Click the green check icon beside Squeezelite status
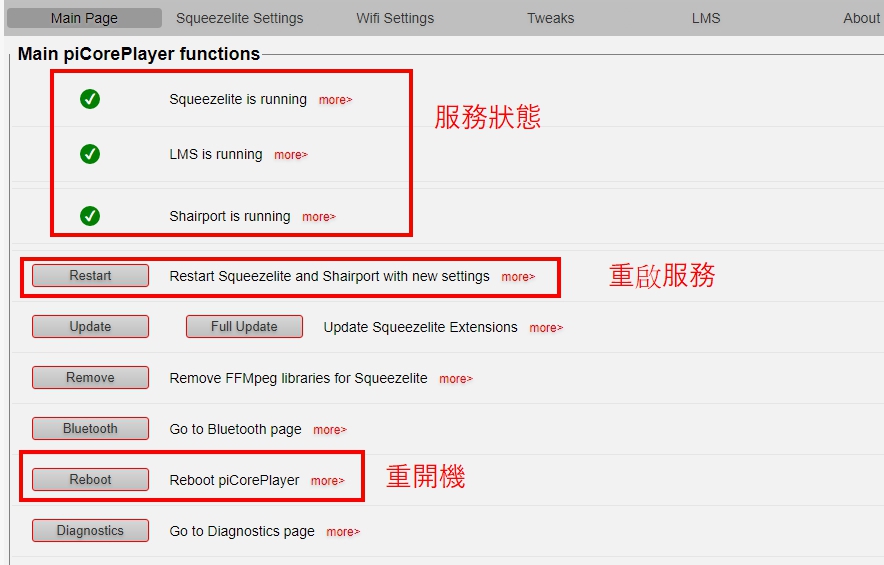 pos(90,99)
